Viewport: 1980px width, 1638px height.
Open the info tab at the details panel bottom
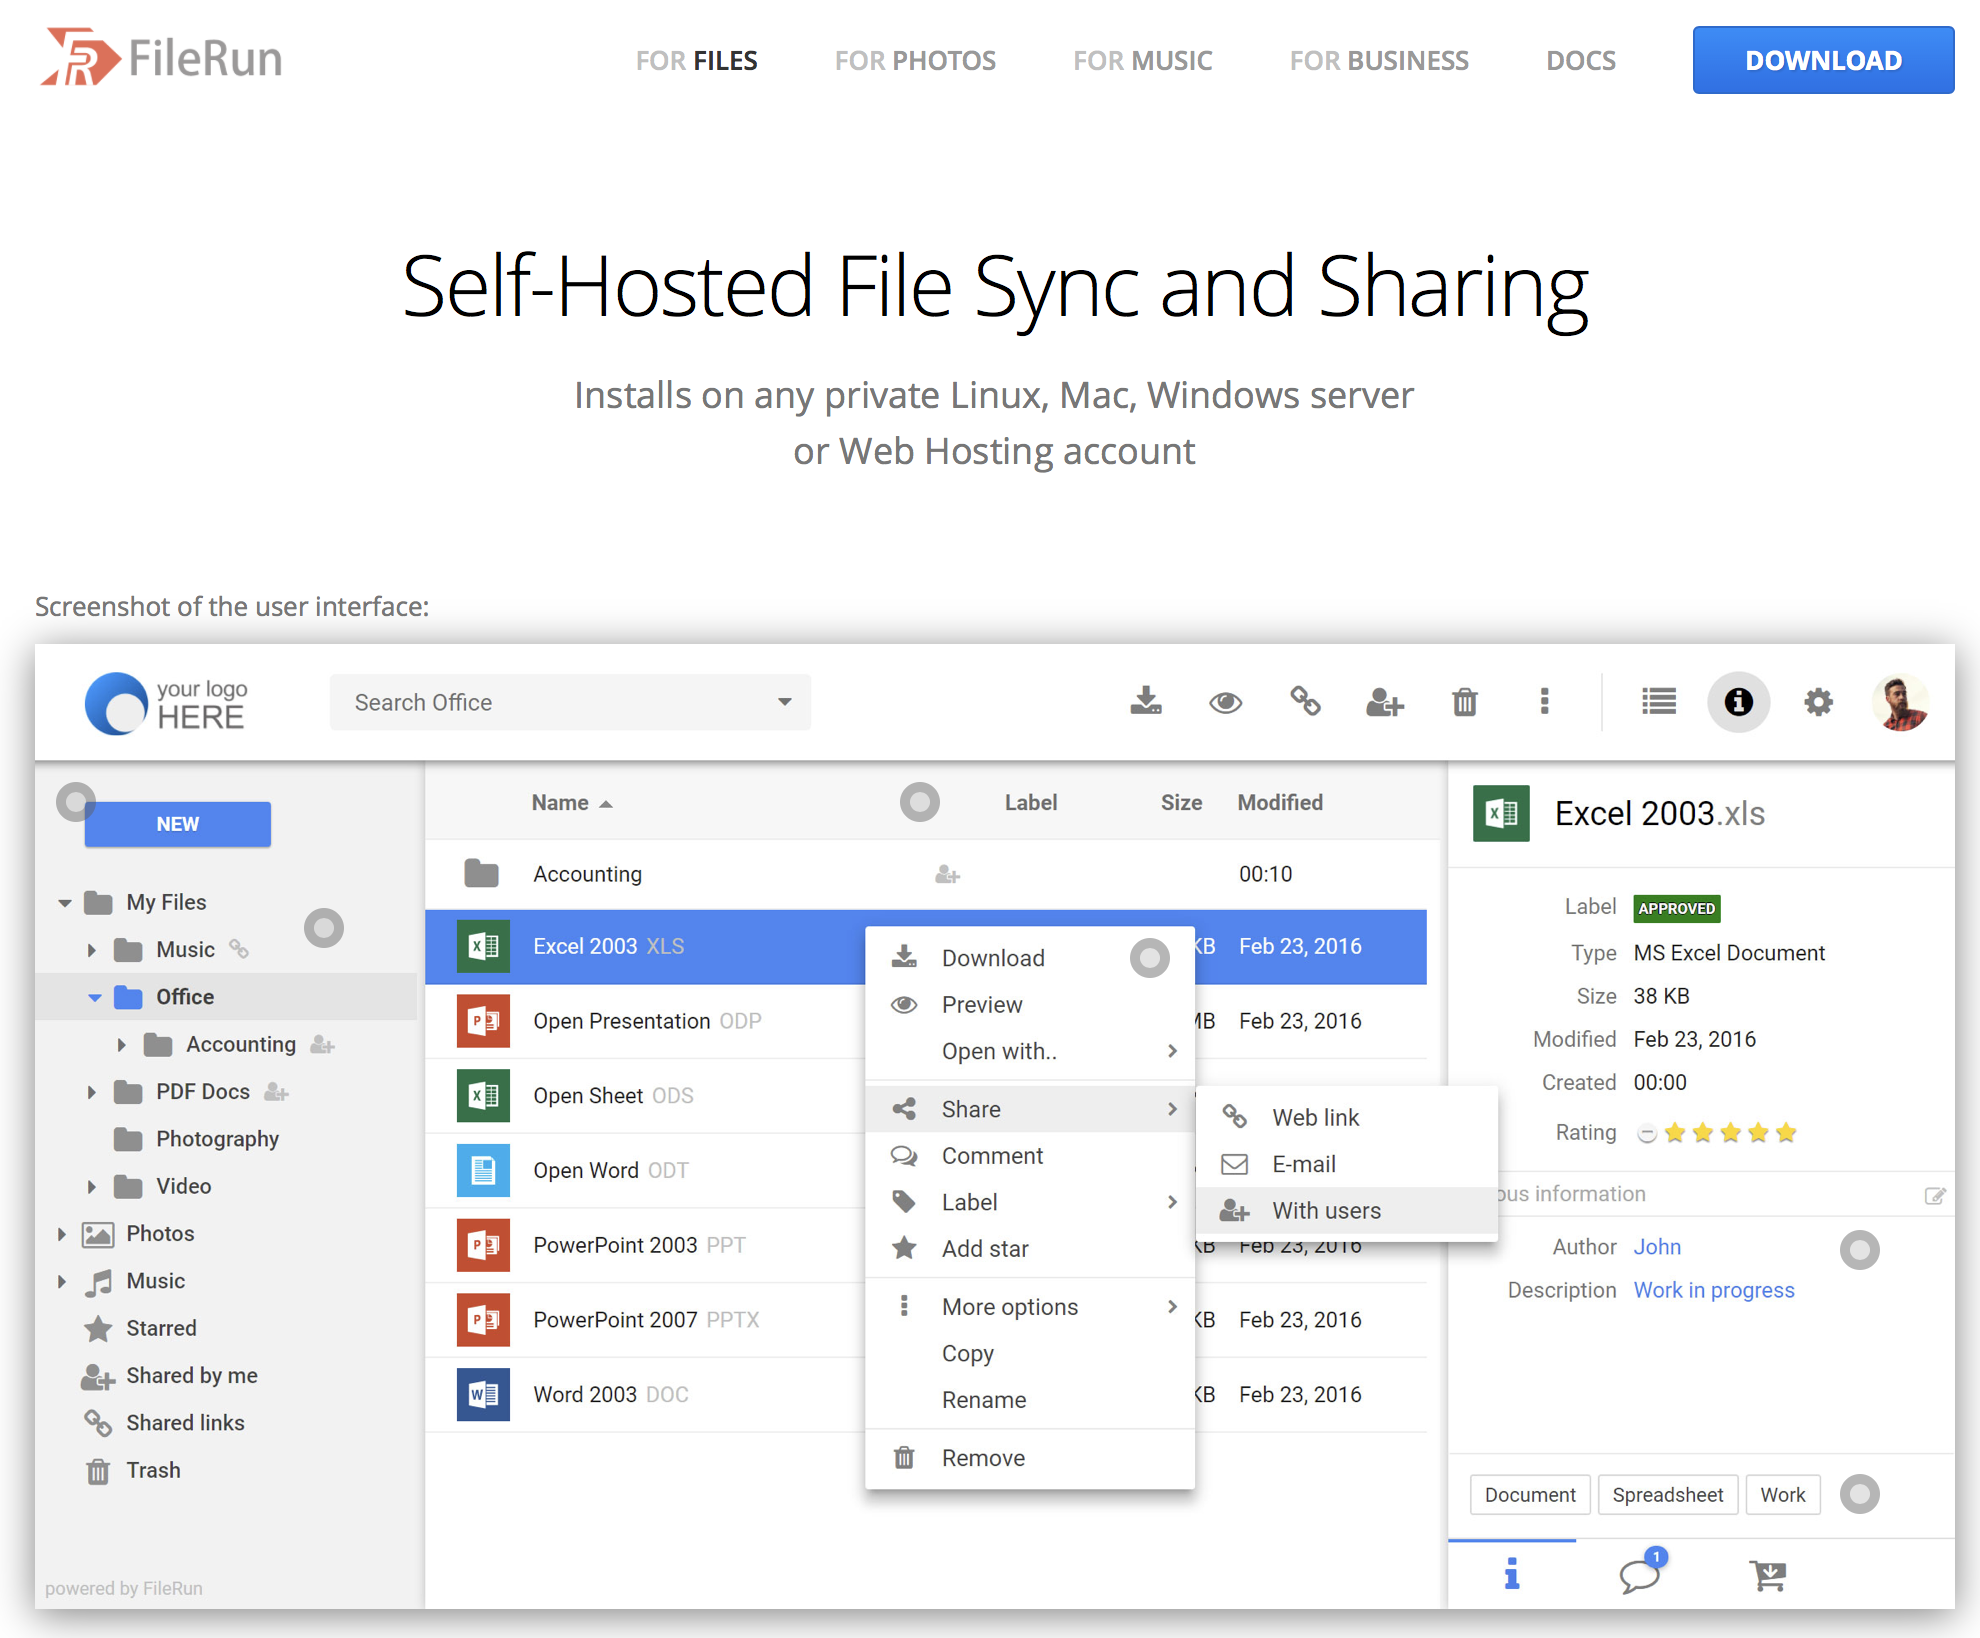pos(1512,1574)
